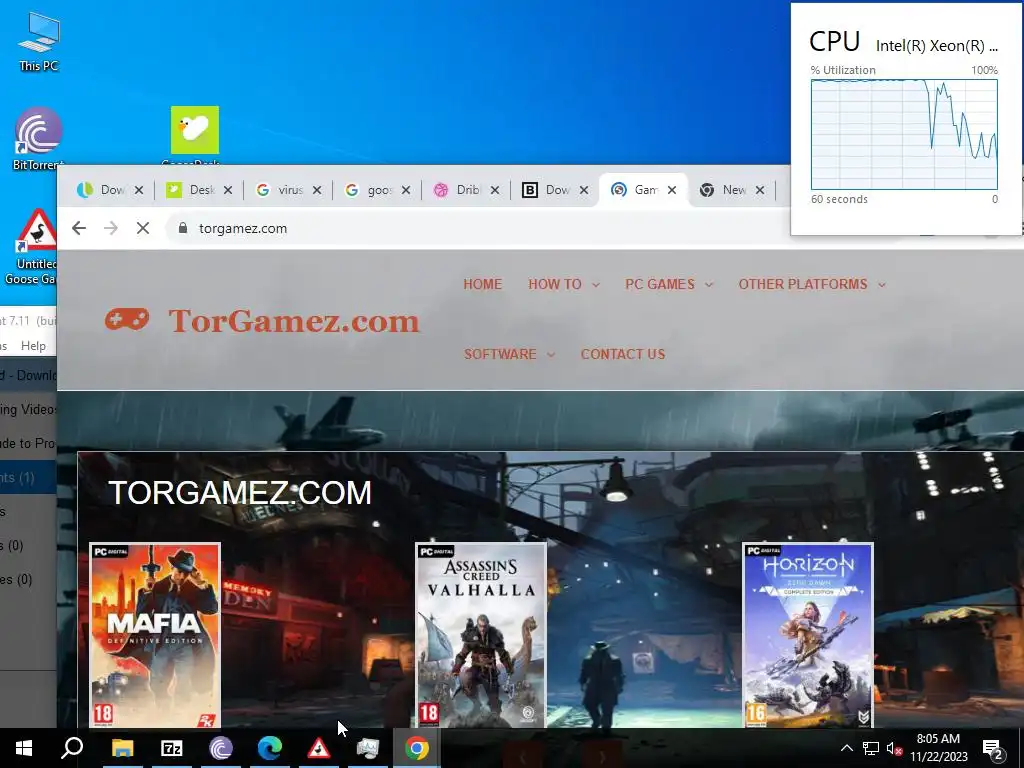Open Mafia Definitive Edition cover
This screenshot has height=768, width=1024.
(155, 635)
